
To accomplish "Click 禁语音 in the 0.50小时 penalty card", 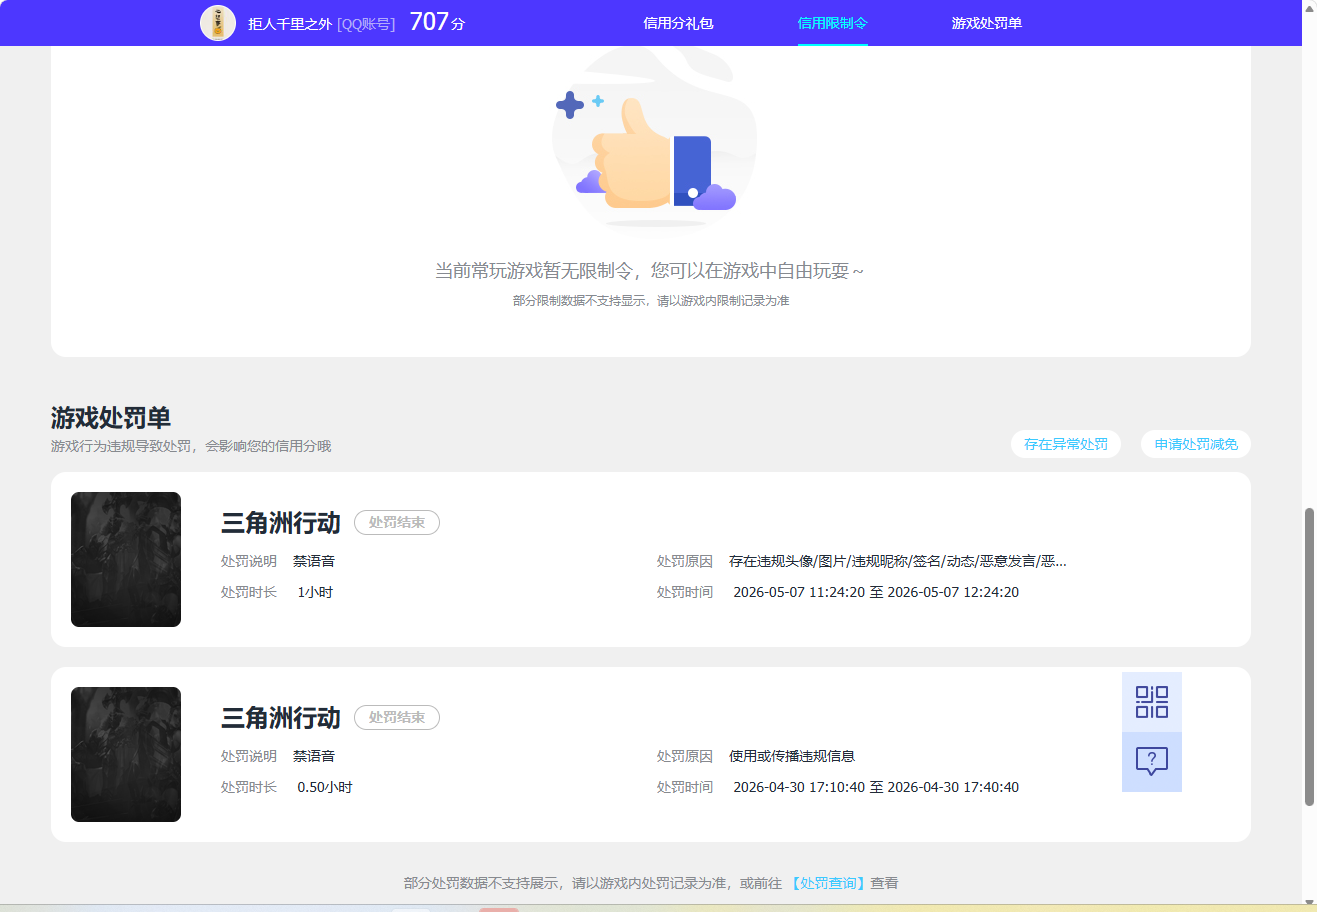I will click(x=314, y=756).
